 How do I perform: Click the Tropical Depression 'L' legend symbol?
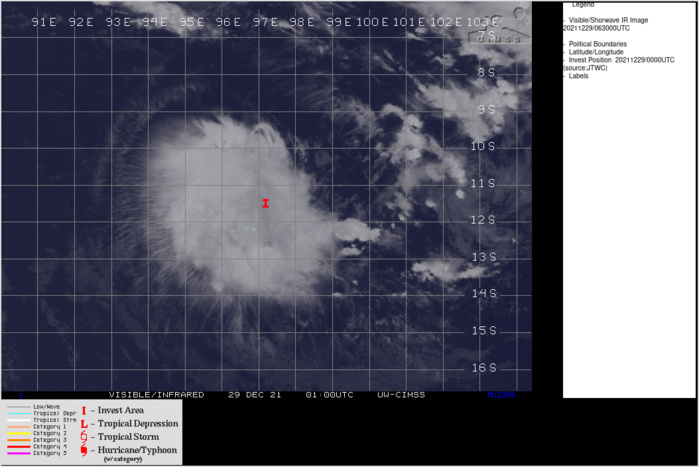[84, 424]
